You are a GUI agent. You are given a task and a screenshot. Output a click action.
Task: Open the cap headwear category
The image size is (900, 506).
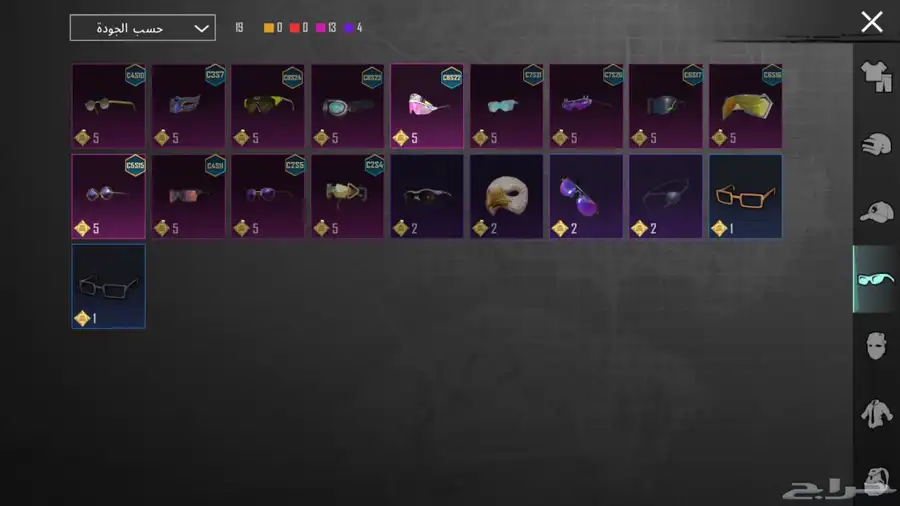tap(876, 212)
